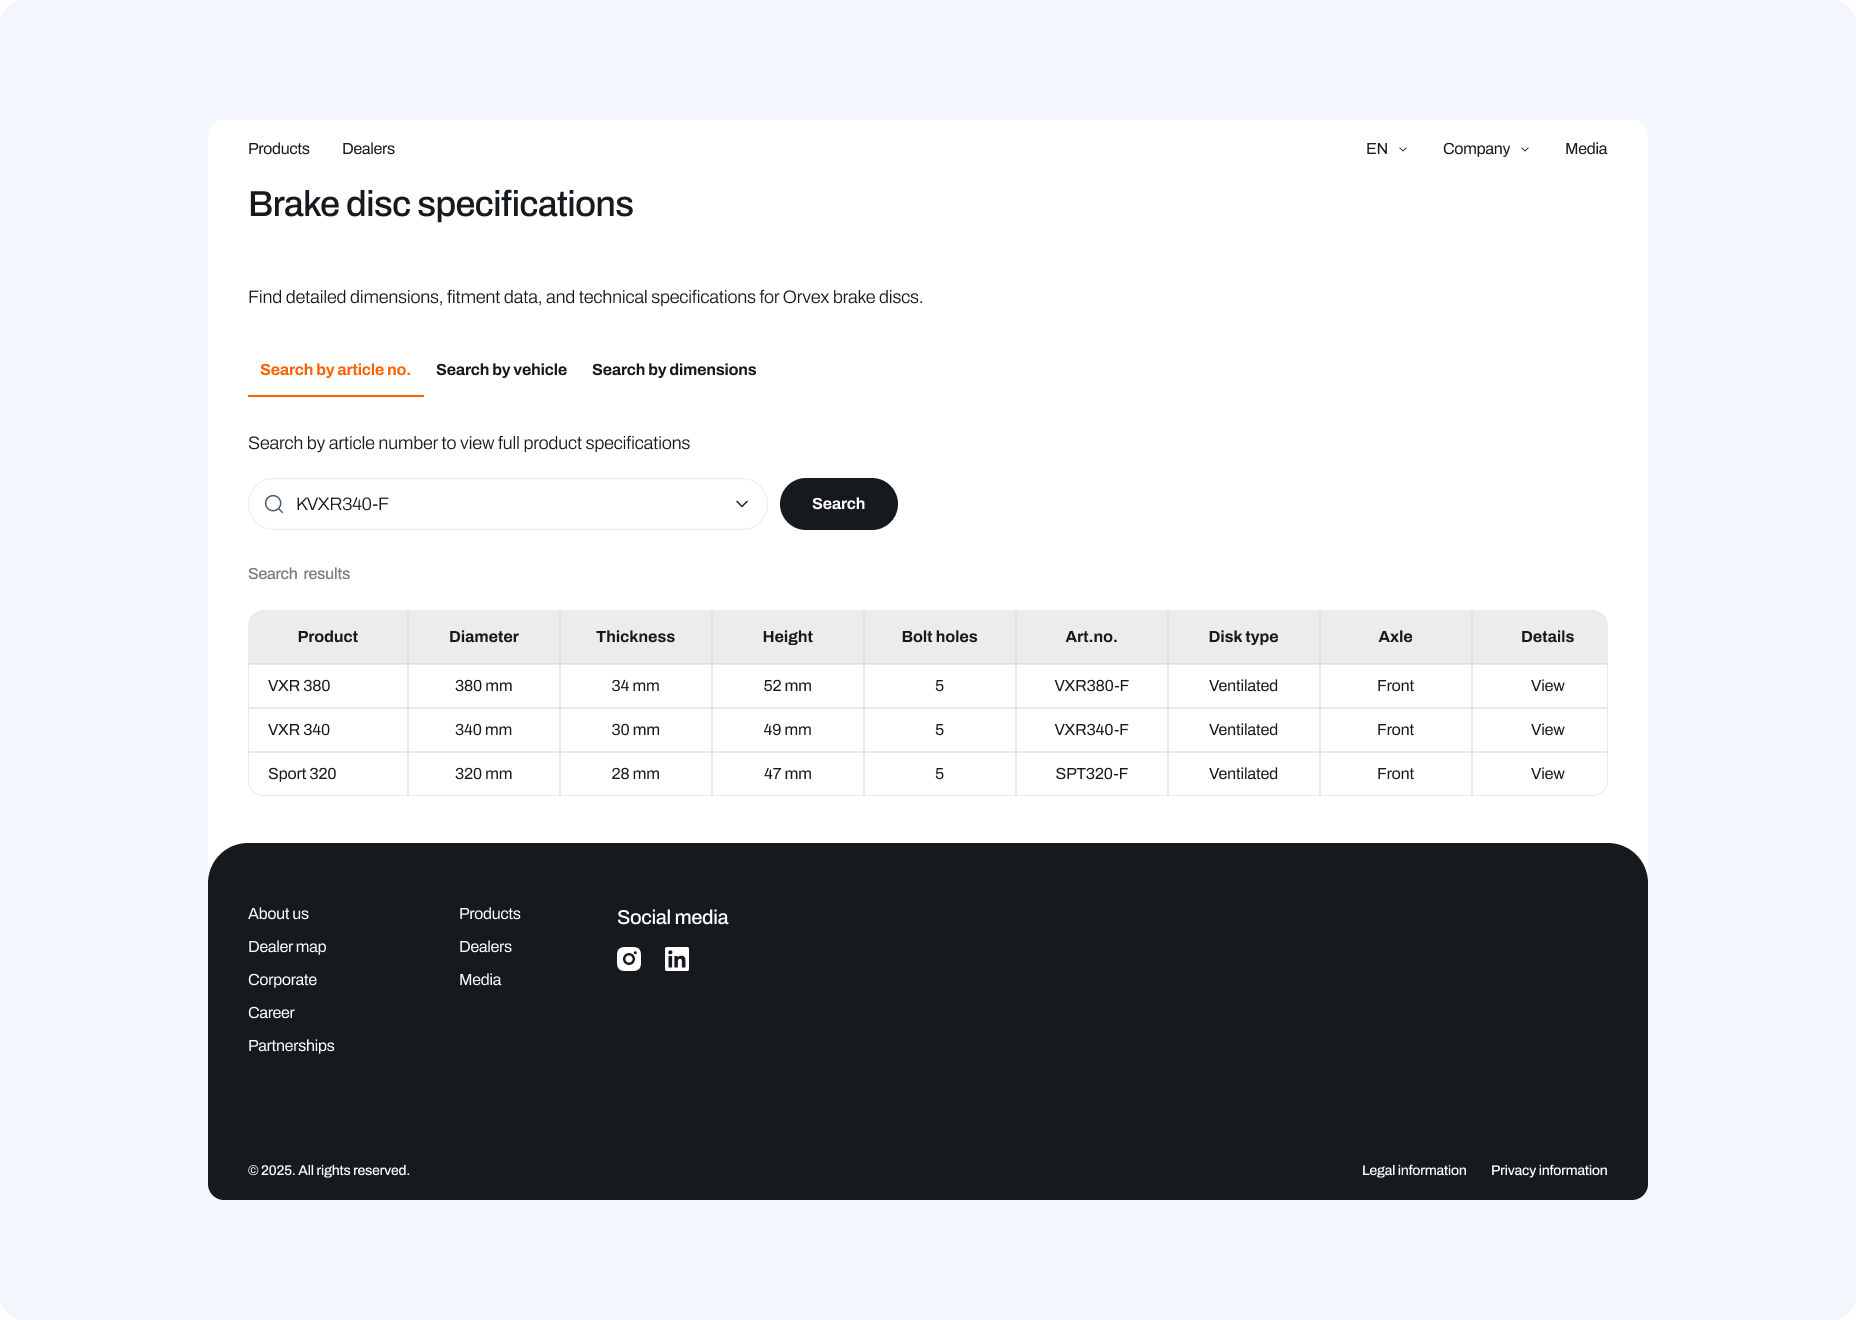Screen dimensions: 1856x1320
Task: Click article number VXR380-F
Action: pyautogui.click(x=1092, y=686)
